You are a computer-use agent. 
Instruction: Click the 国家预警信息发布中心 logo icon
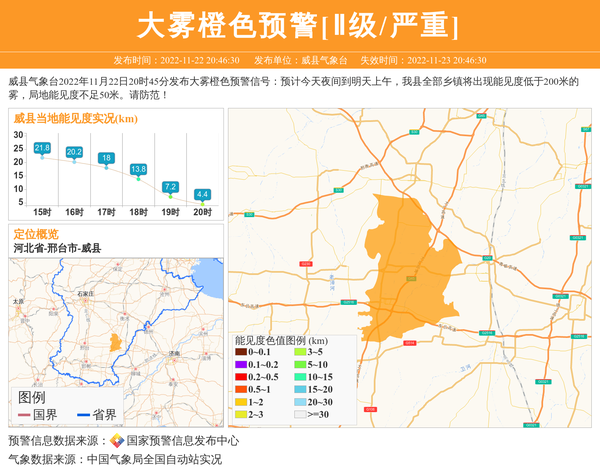click(x=117, y=441)
